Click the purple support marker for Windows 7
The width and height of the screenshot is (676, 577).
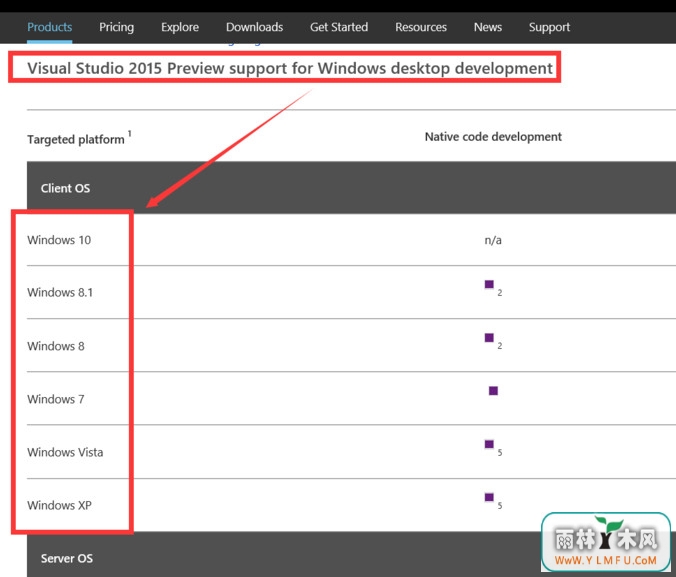pos(493,391)
